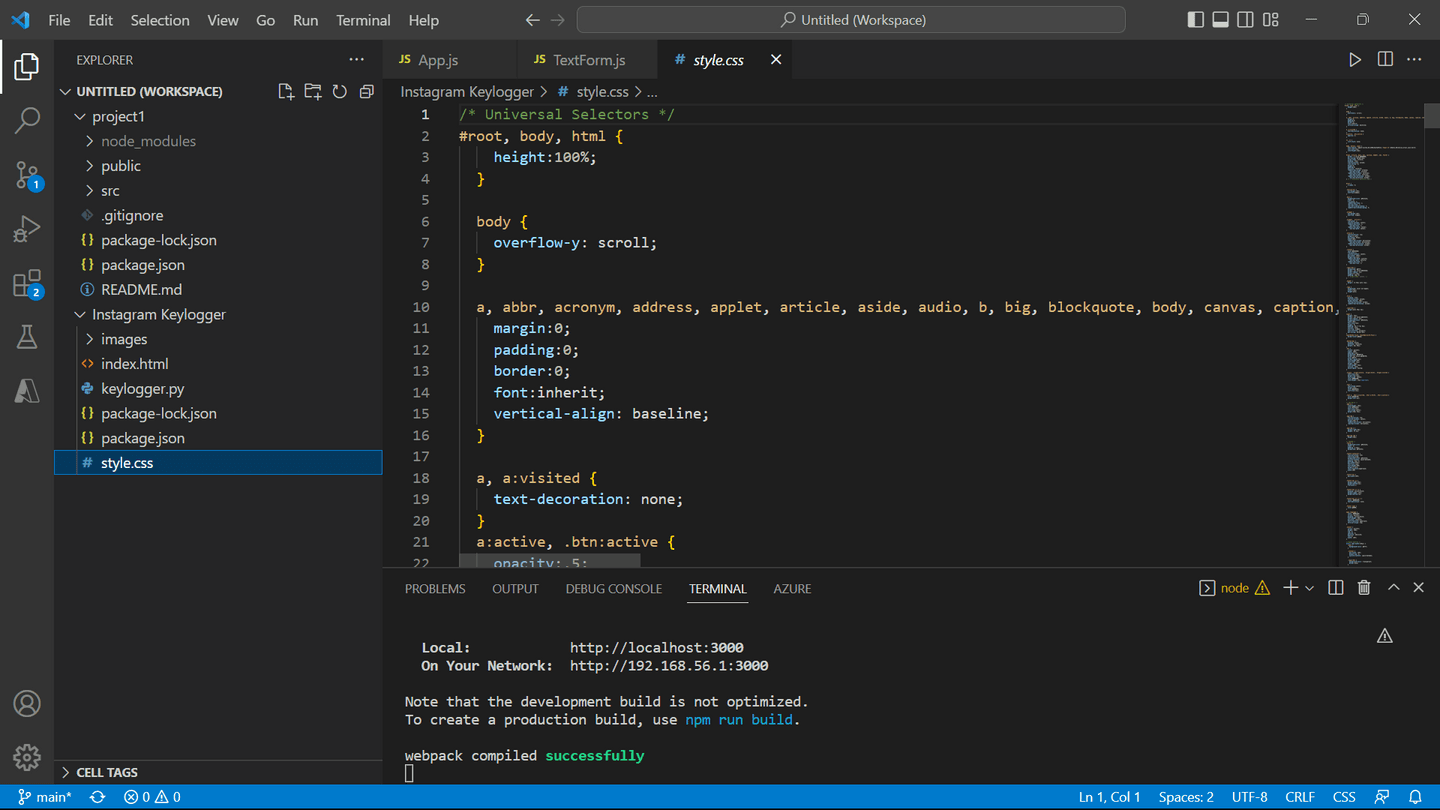Open the Explorer view in activity bar
The width and height of the screenshot is (1440, 810).
click(27, 67)
